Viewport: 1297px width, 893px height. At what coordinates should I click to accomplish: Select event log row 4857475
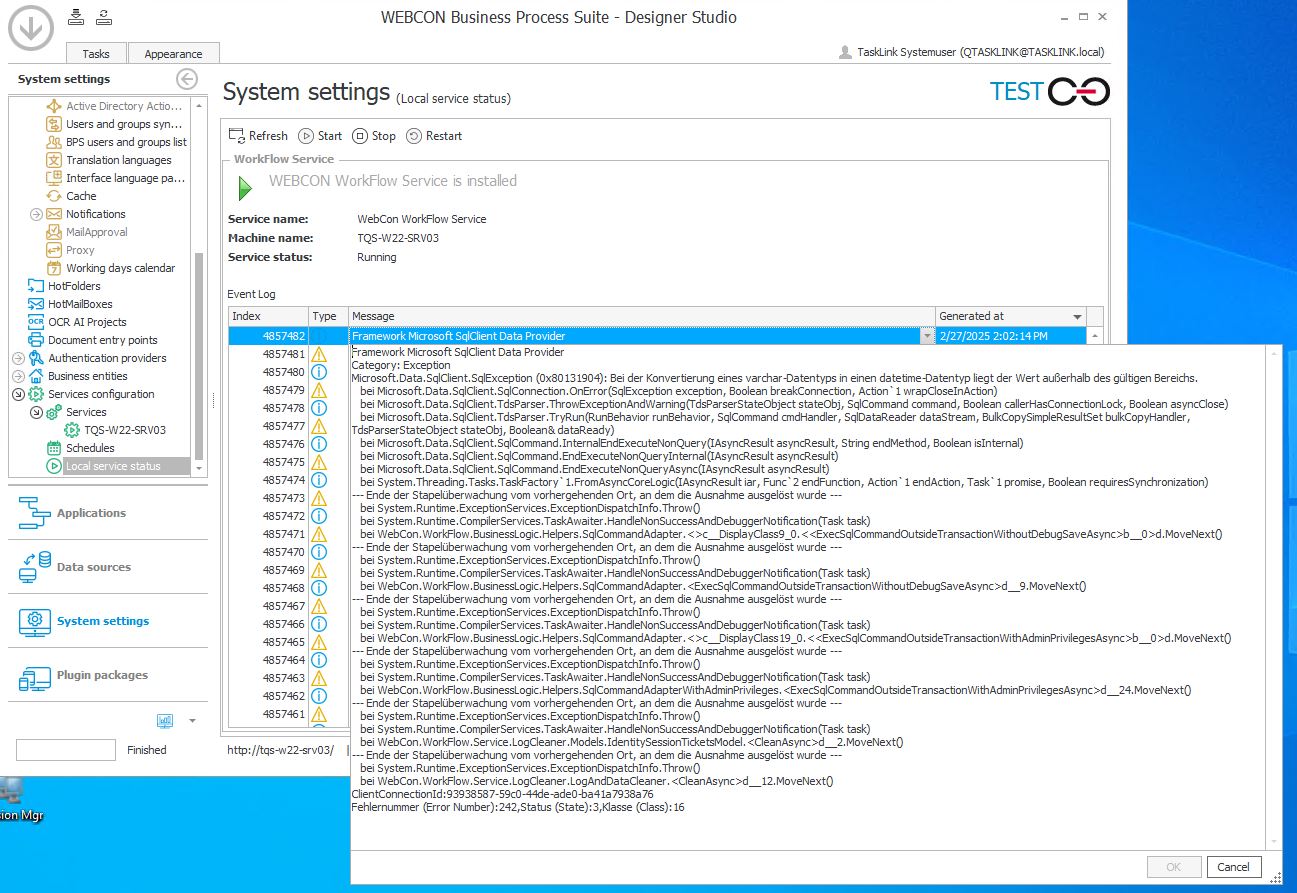(x=288, y=462)
